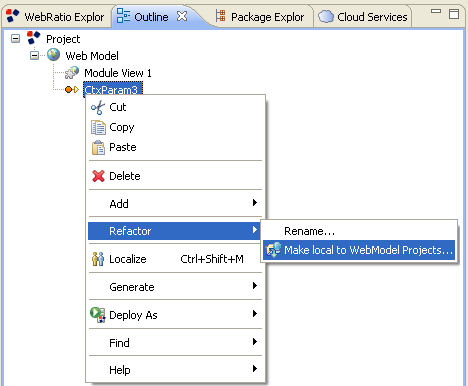The image size is (468, 386).
Task: Expand the Generate submenu arrow
Action: (255, 286)
